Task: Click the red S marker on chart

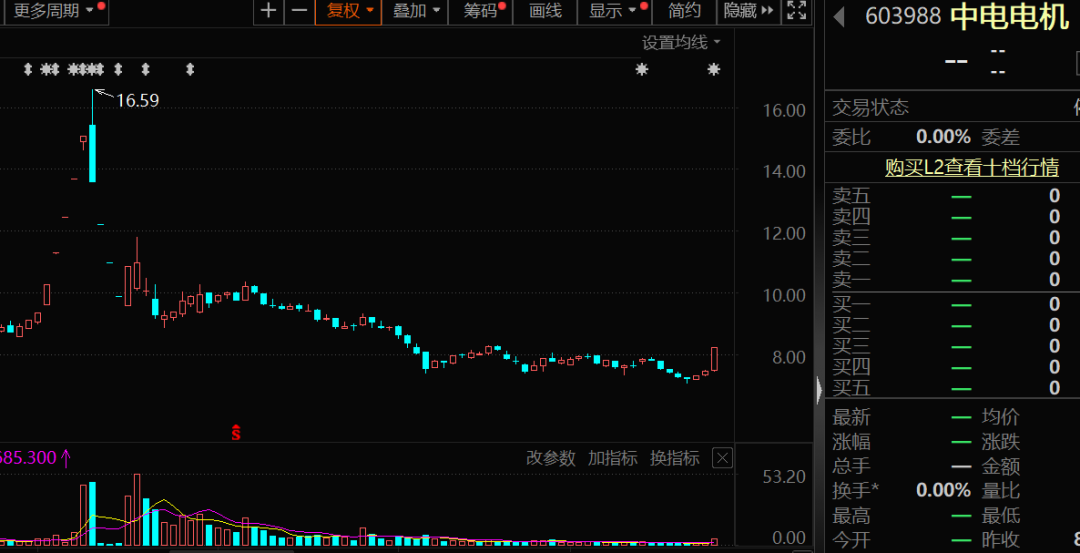Action: coord(236,433)
